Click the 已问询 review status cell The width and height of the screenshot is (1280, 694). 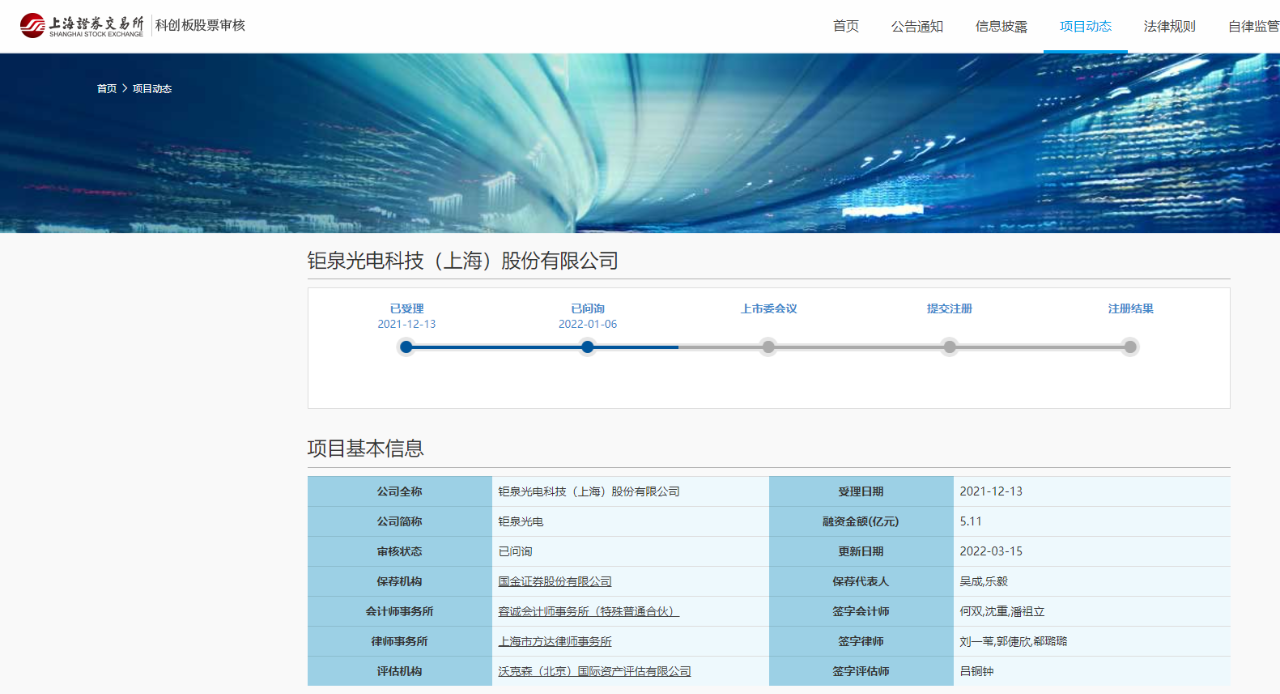pos(631,551)
